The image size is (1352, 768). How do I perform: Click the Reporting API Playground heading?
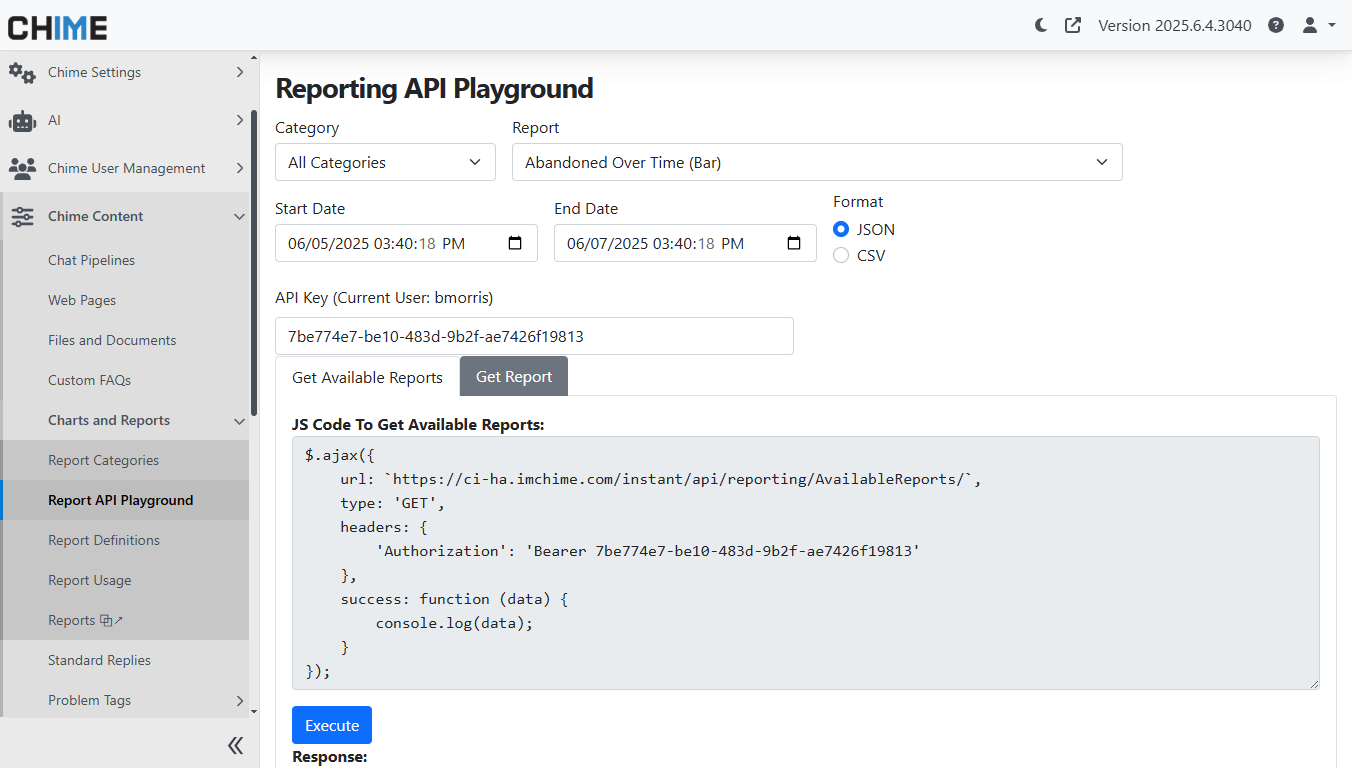click(x=434, y=88)
